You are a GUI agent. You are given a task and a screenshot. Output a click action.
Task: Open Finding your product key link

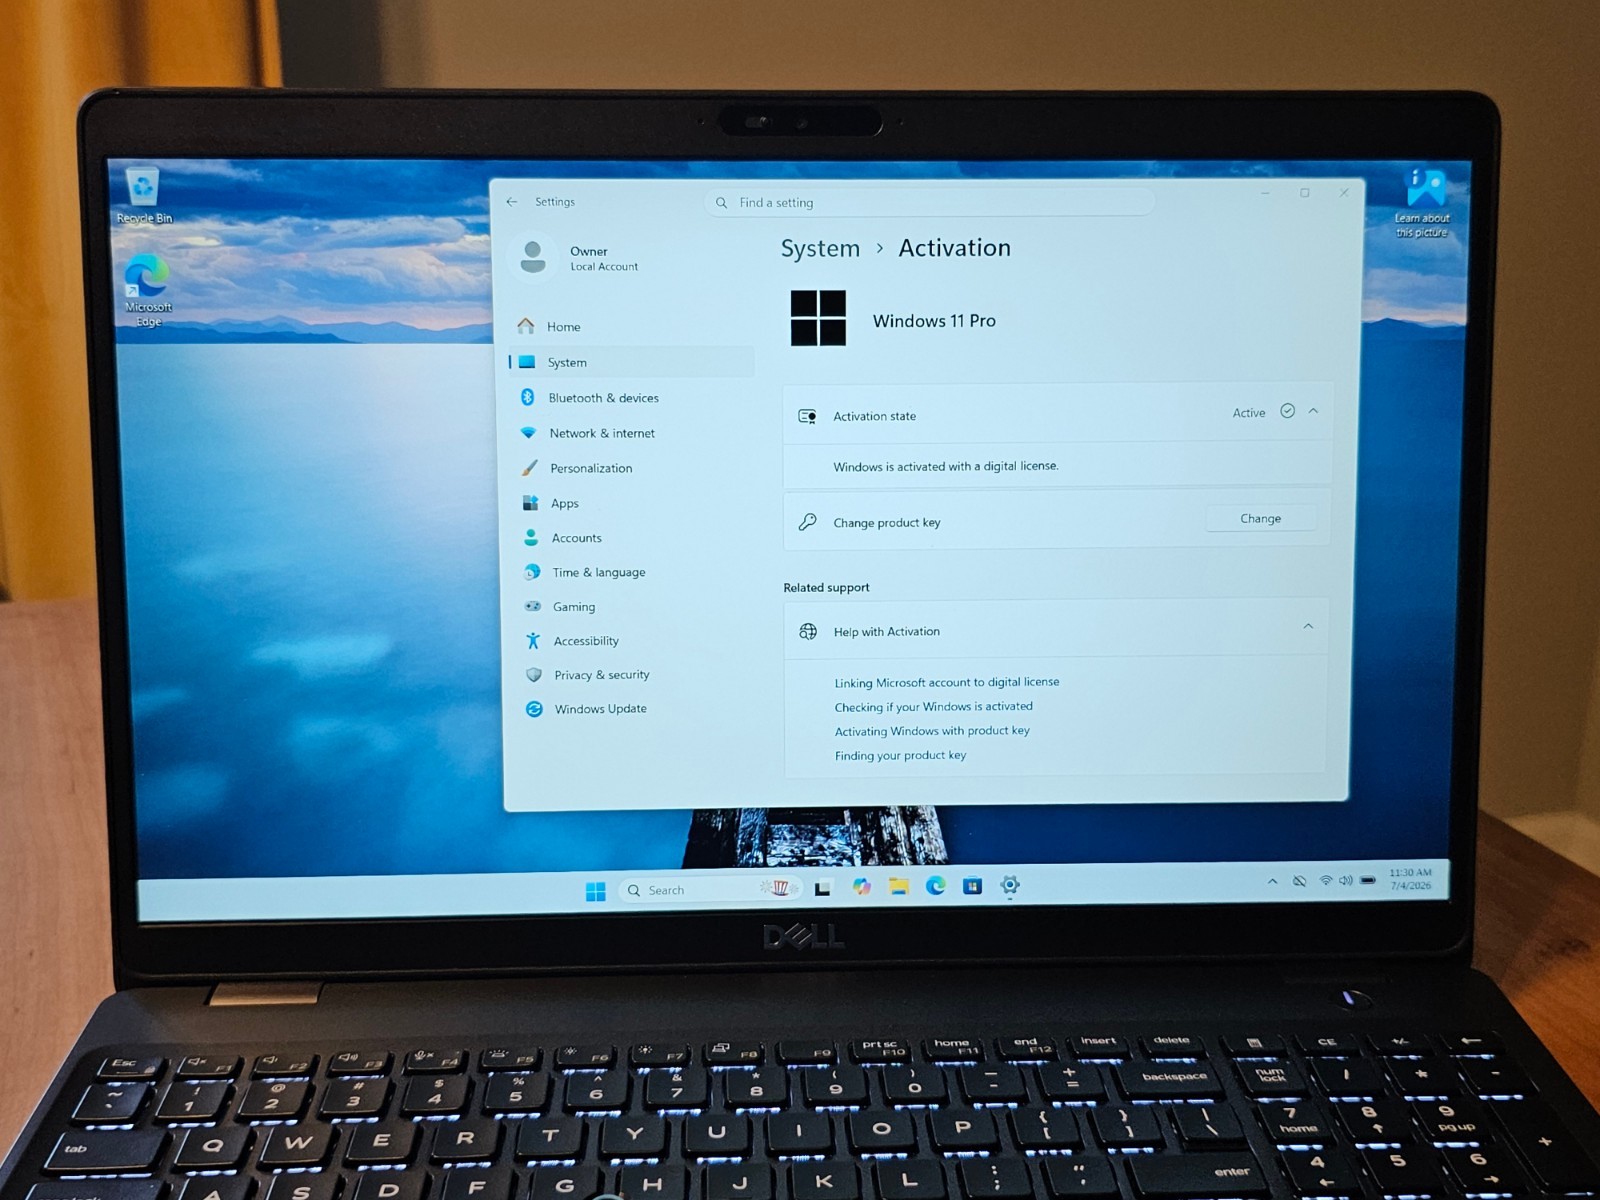900,756
